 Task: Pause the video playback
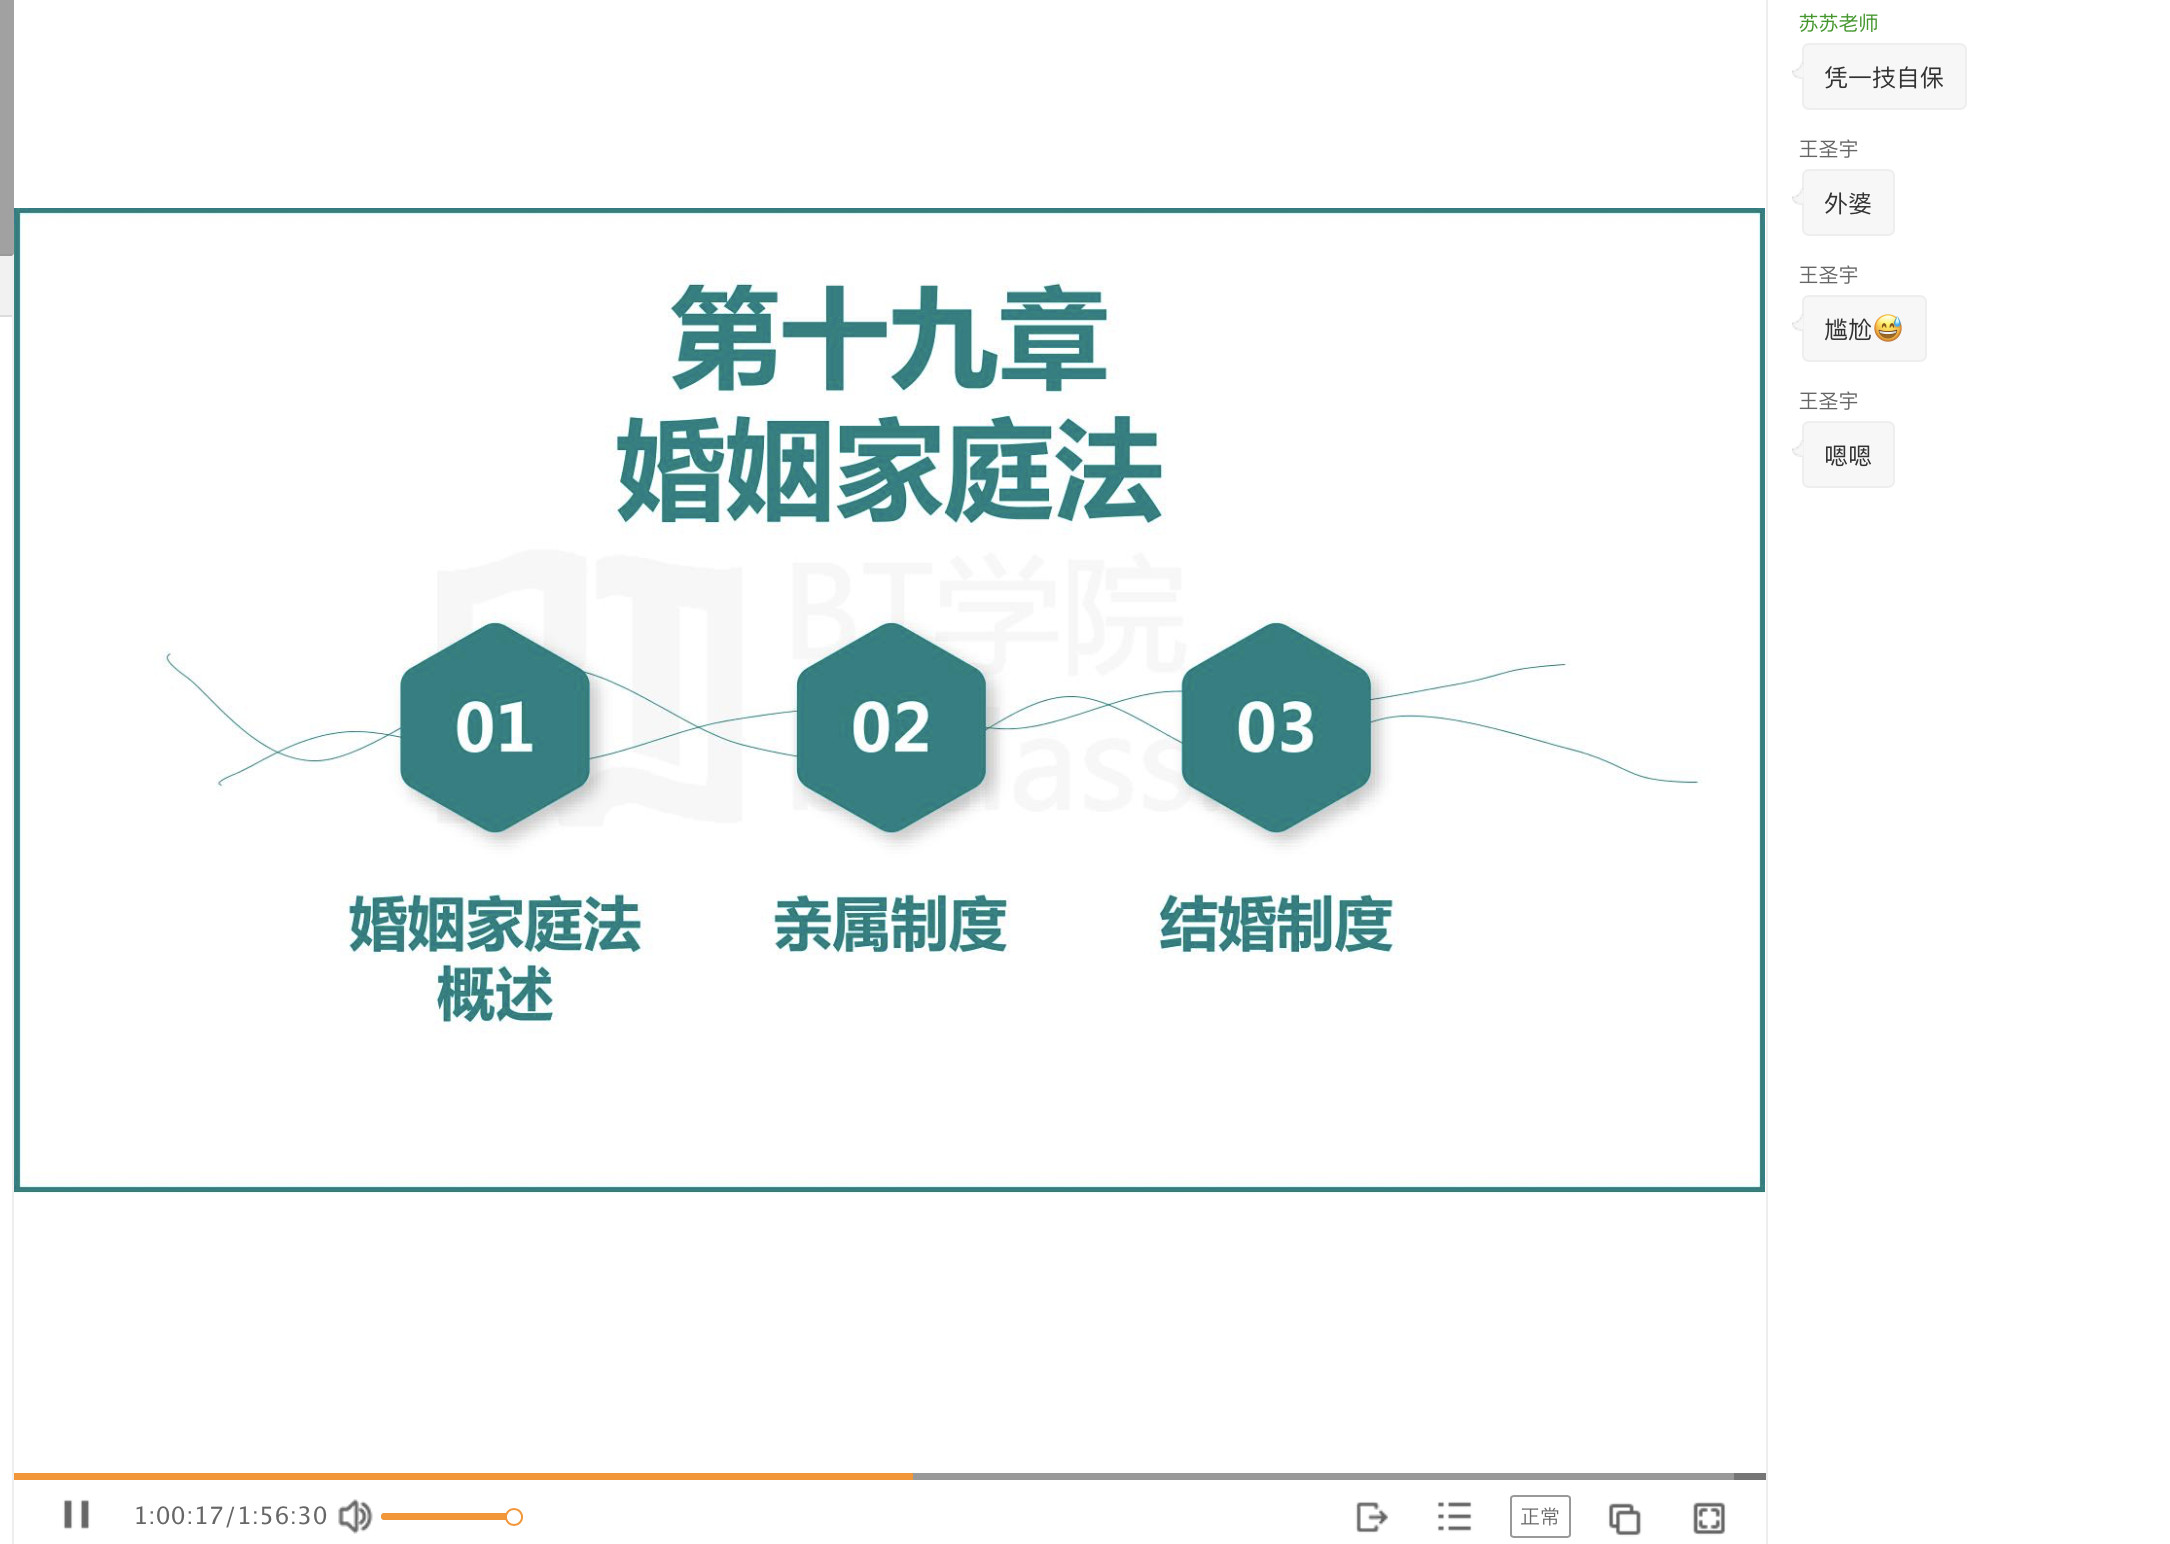77,1515
